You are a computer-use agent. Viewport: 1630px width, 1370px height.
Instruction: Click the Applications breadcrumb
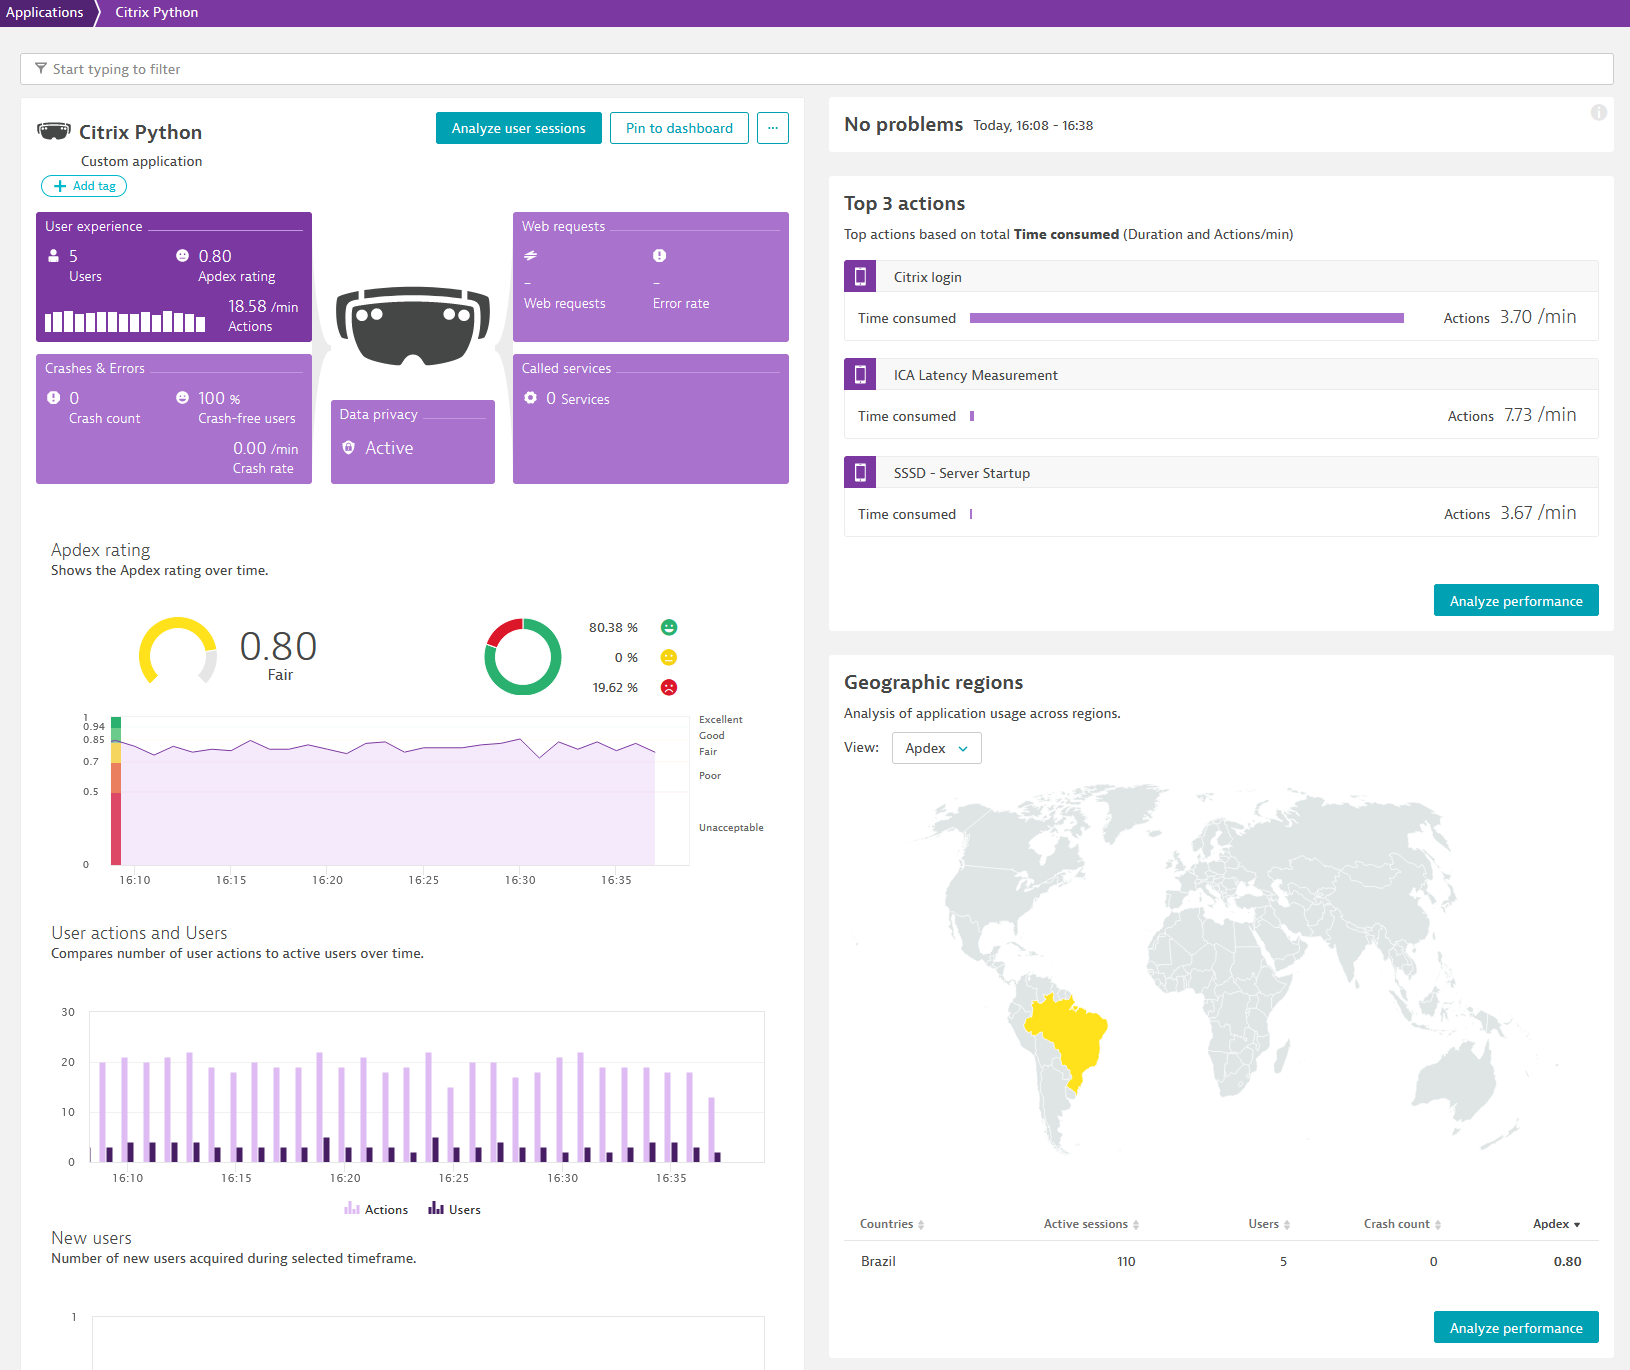45,12
